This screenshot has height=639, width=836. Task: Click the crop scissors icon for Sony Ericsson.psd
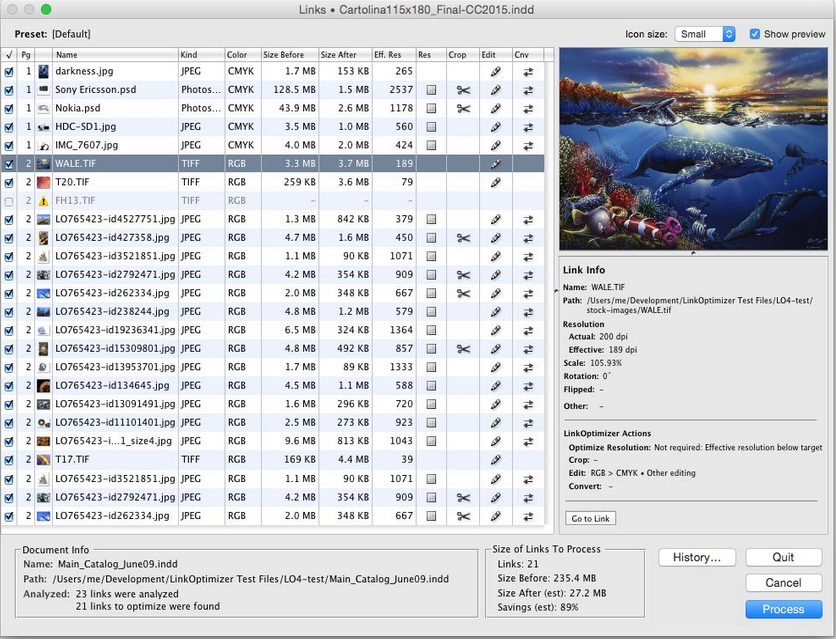(x=462, y=90)
